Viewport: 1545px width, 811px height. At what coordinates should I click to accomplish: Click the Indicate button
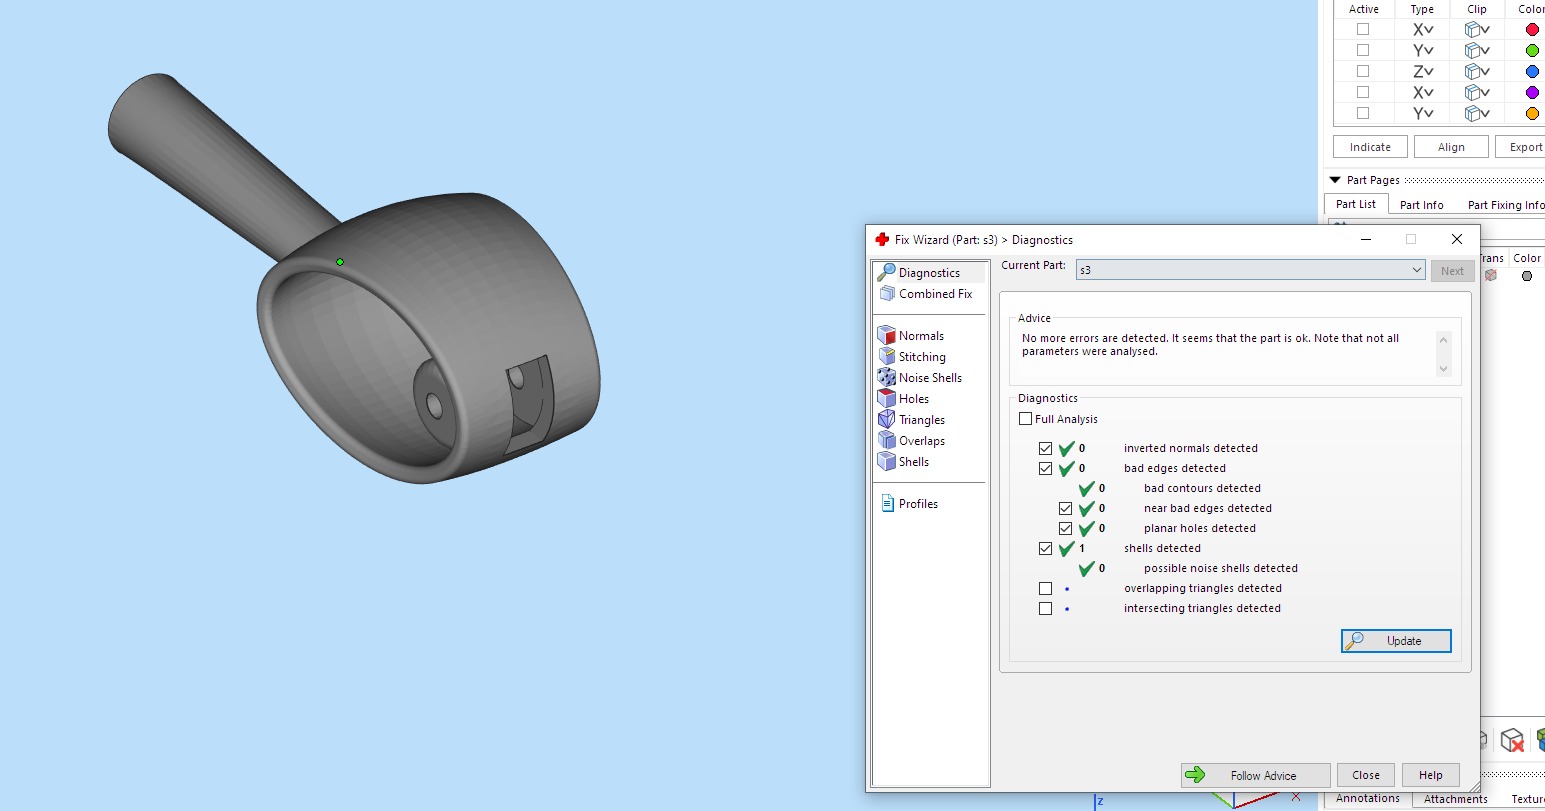tap(1370, 147)
